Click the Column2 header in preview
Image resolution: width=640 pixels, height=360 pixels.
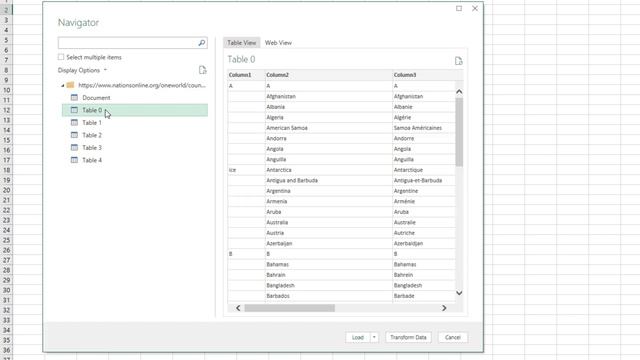(x=329, y=75)
